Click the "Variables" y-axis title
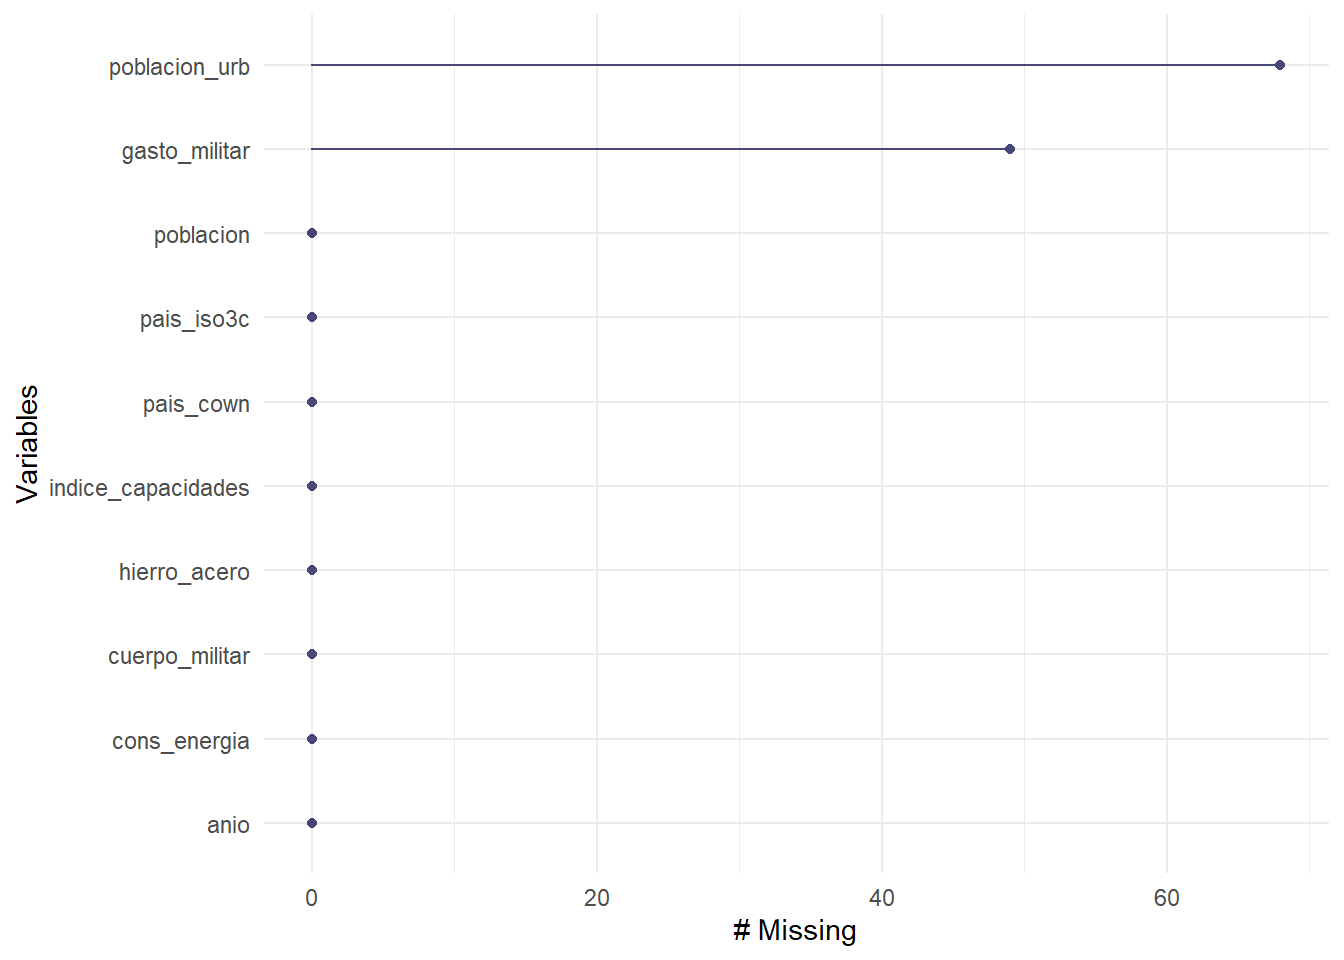This screenshot has height=960, width=1344. (x=28, y=443)
